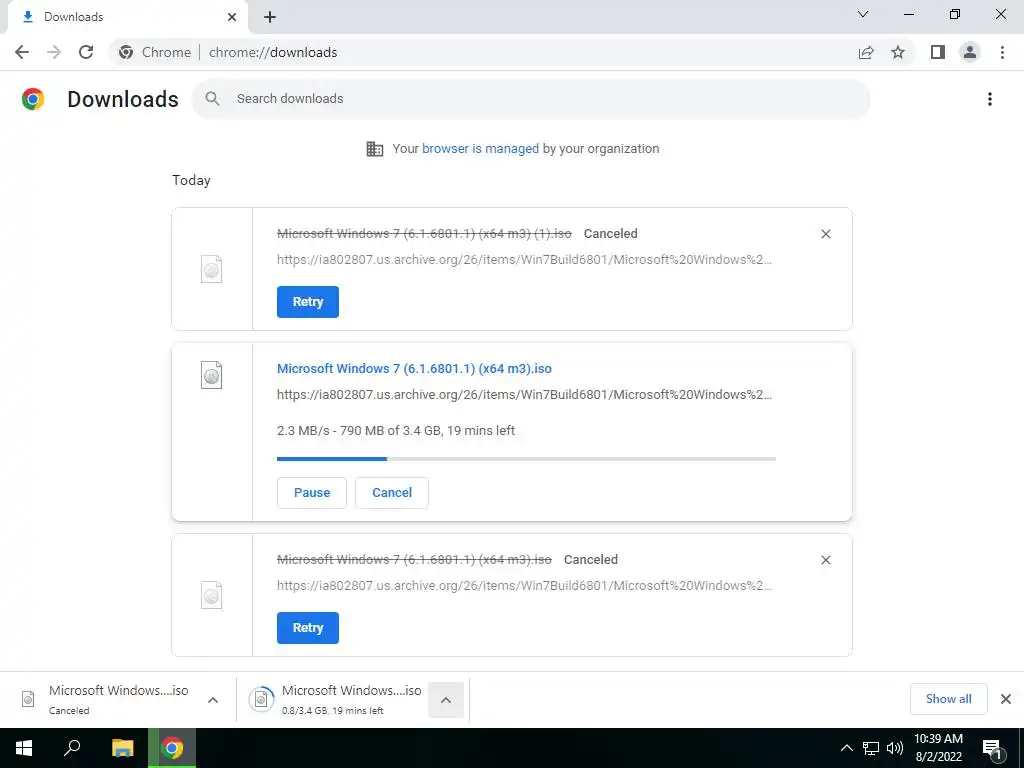Click file icon of bottom canceled download
The width and height of the screenshot is (1024, 768).
(212, 595)
